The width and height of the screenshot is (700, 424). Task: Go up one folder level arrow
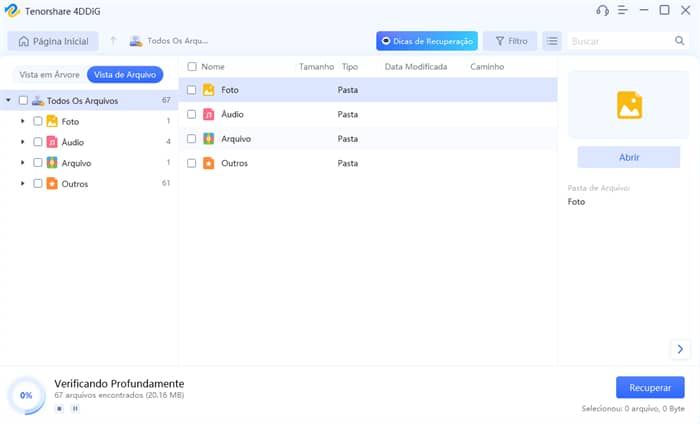[113, 42]
